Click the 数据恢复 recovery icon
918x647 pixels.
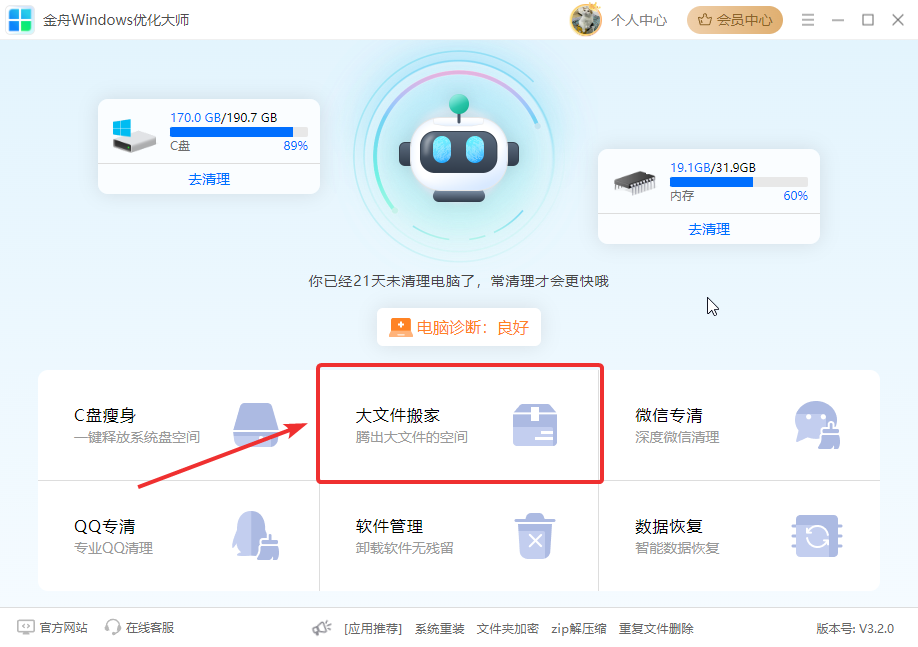[817, 536]
